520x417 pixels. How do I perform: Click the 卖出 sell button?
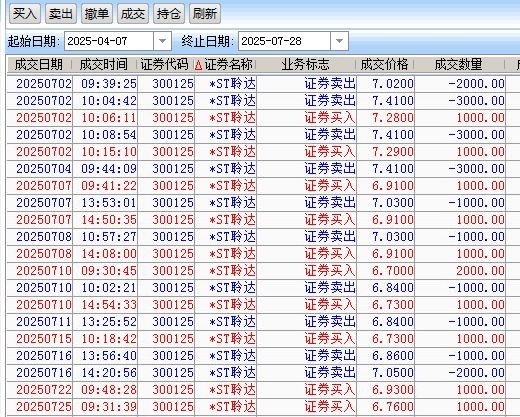pos(61,14)
